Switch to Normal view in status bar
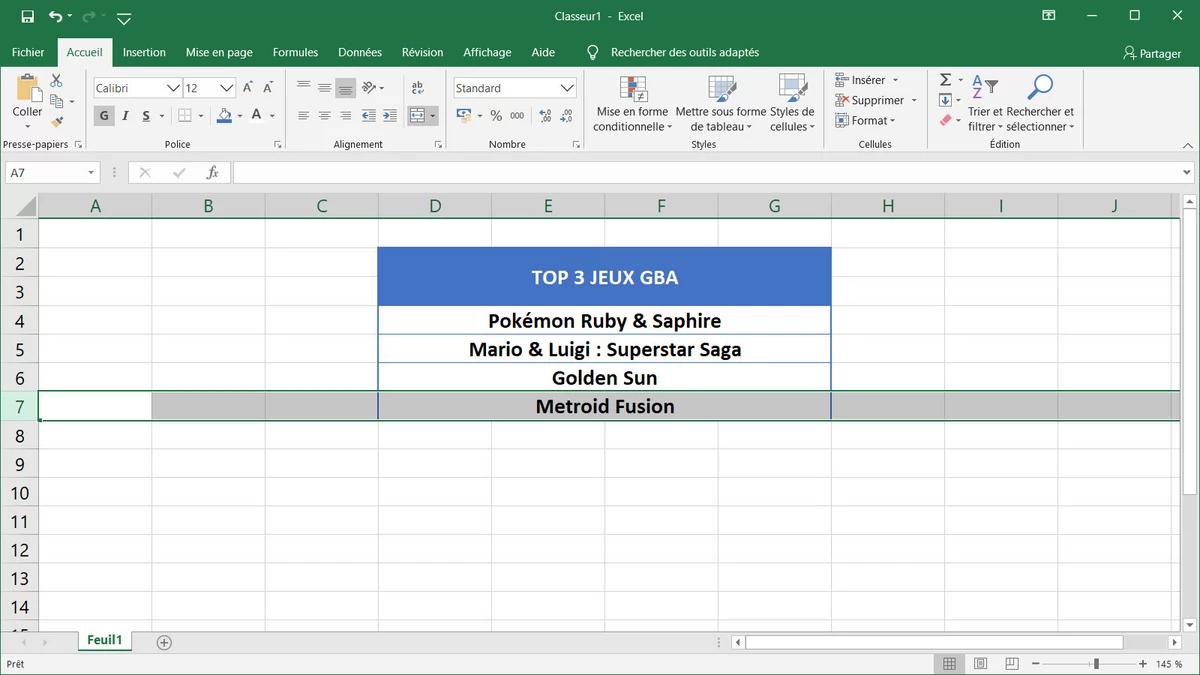Image resolution: width=1200 pixels, height=675 pixels. 949,664
